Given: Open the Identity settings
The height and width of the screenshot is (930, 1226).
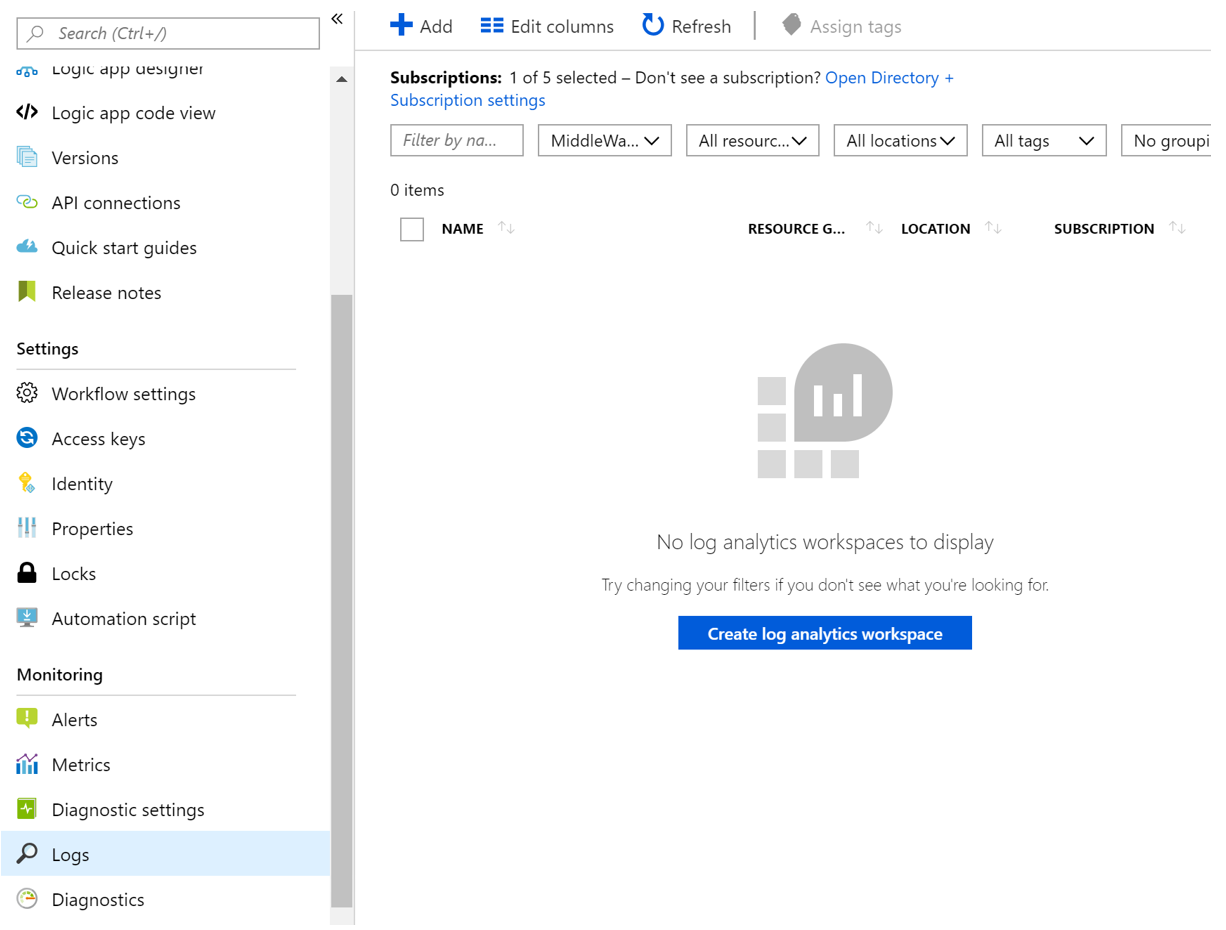Looking at the screenshot, I should tap(81, 483).
